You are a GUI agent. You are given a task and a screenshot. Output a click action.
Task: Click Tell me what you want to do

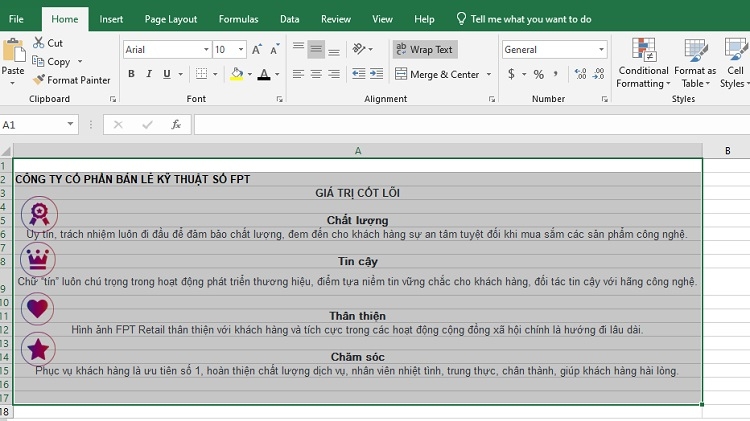pyautogui.click(x=524, y=19)
